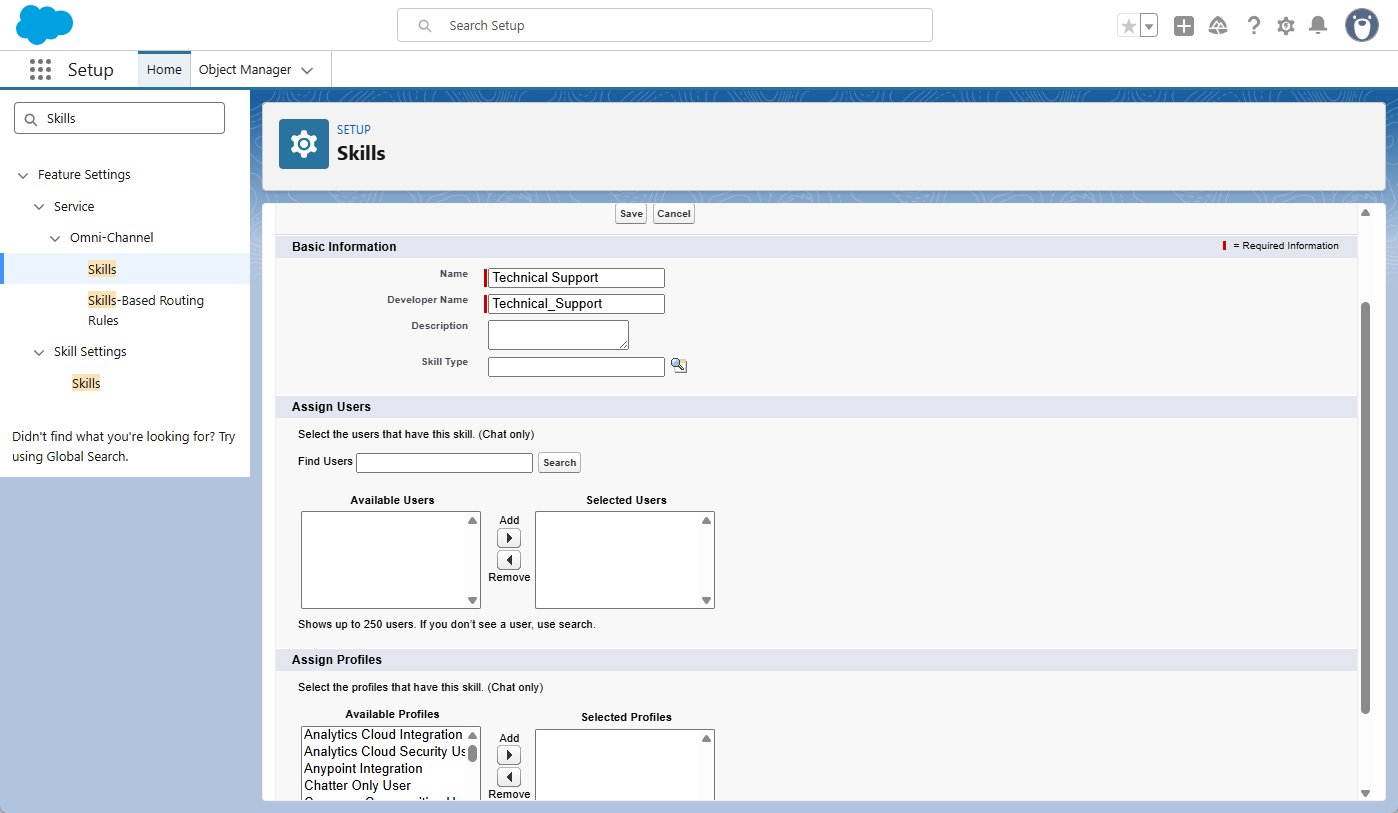
Task: Collapse the Omni-Channel tree section
Action: 55,238
